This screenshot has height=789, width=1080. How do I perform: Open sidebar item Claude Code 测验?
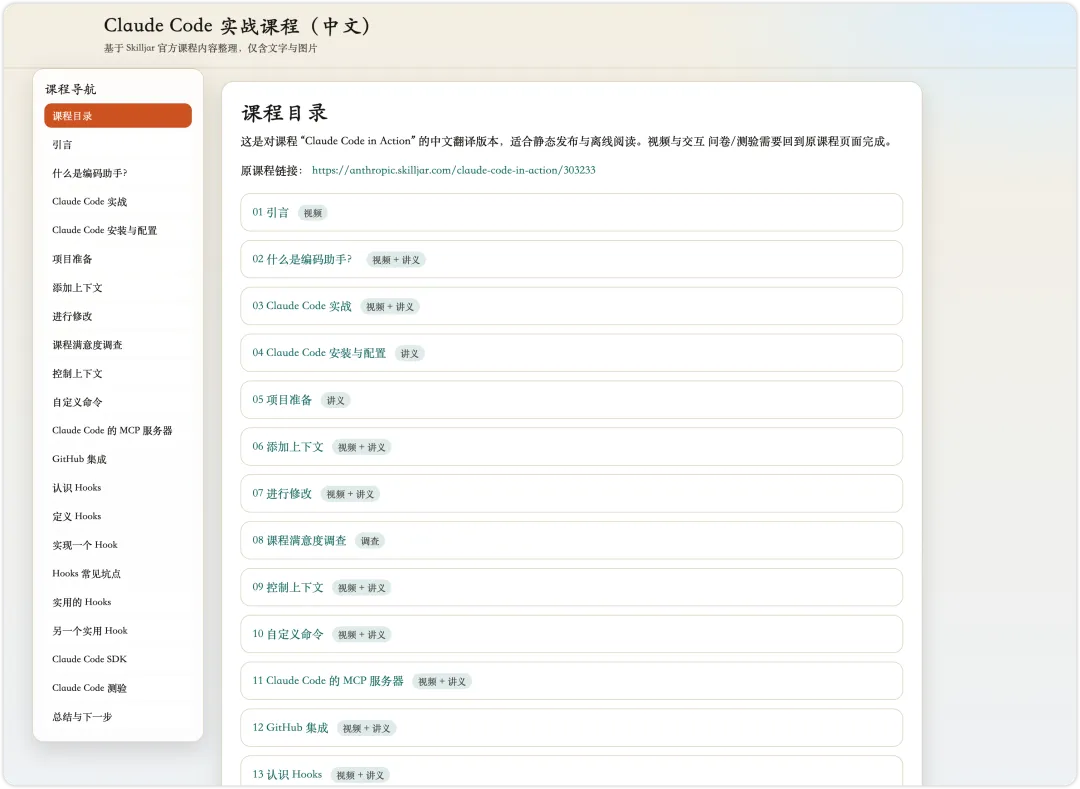pyautogui.click(x=118, y=688)
